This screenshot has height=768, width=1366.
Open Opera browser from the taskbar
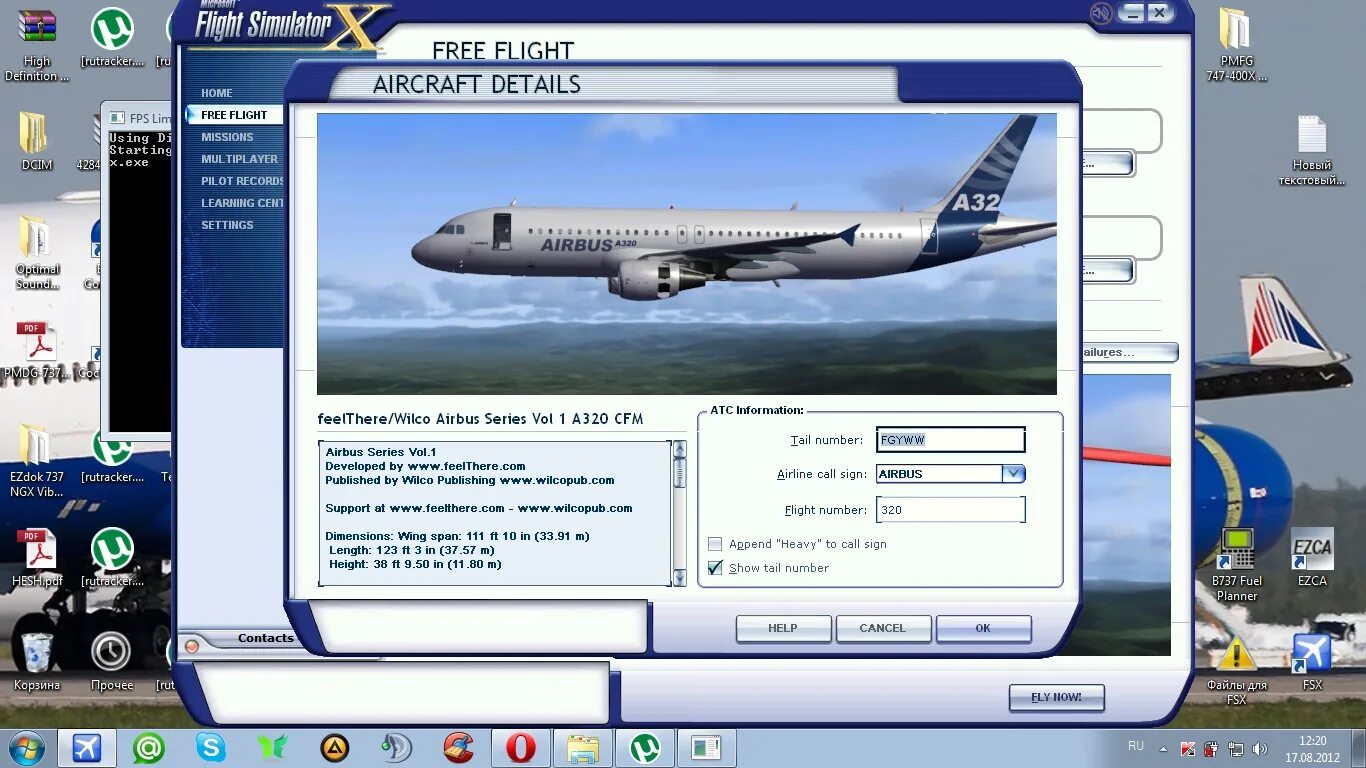tap(520, 748)
